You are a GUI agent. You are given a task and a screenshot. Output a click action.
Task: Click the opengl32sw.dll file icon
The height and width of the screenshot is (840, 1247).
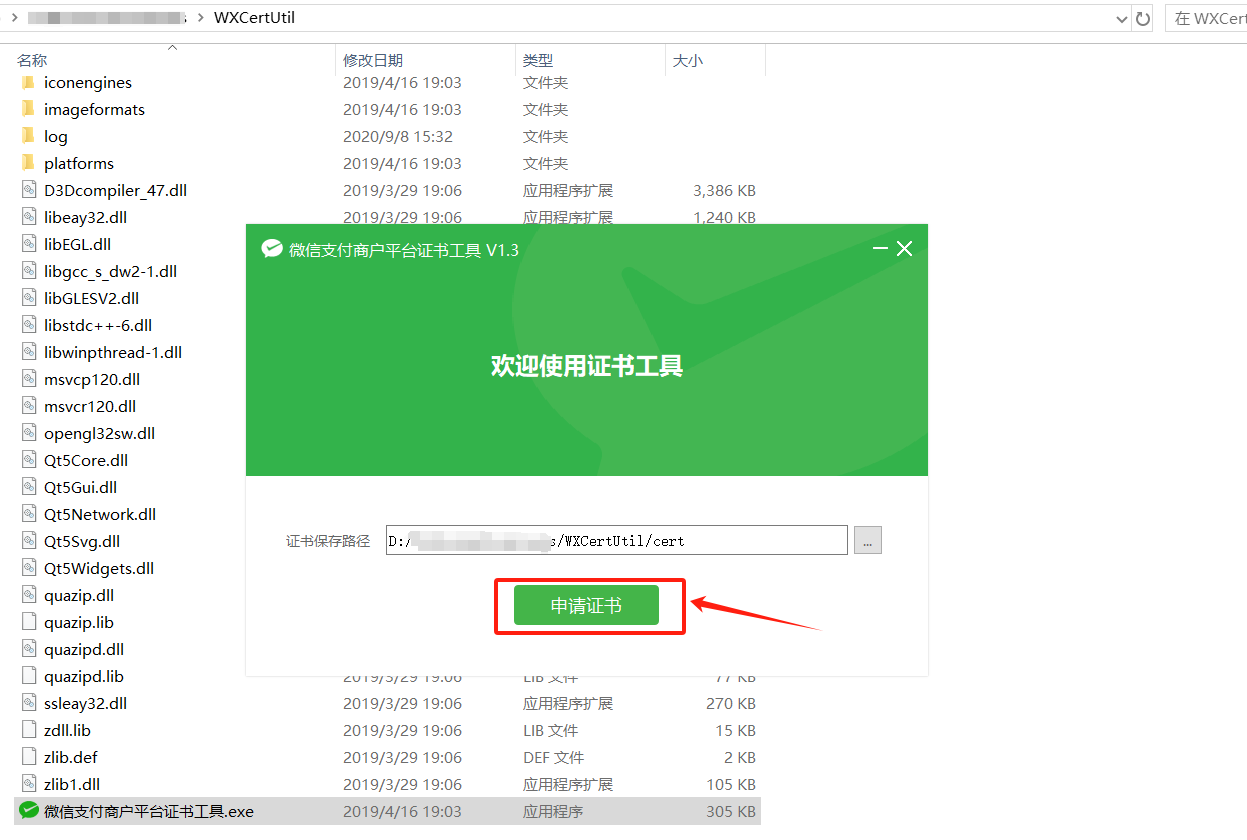coord(28,433)
